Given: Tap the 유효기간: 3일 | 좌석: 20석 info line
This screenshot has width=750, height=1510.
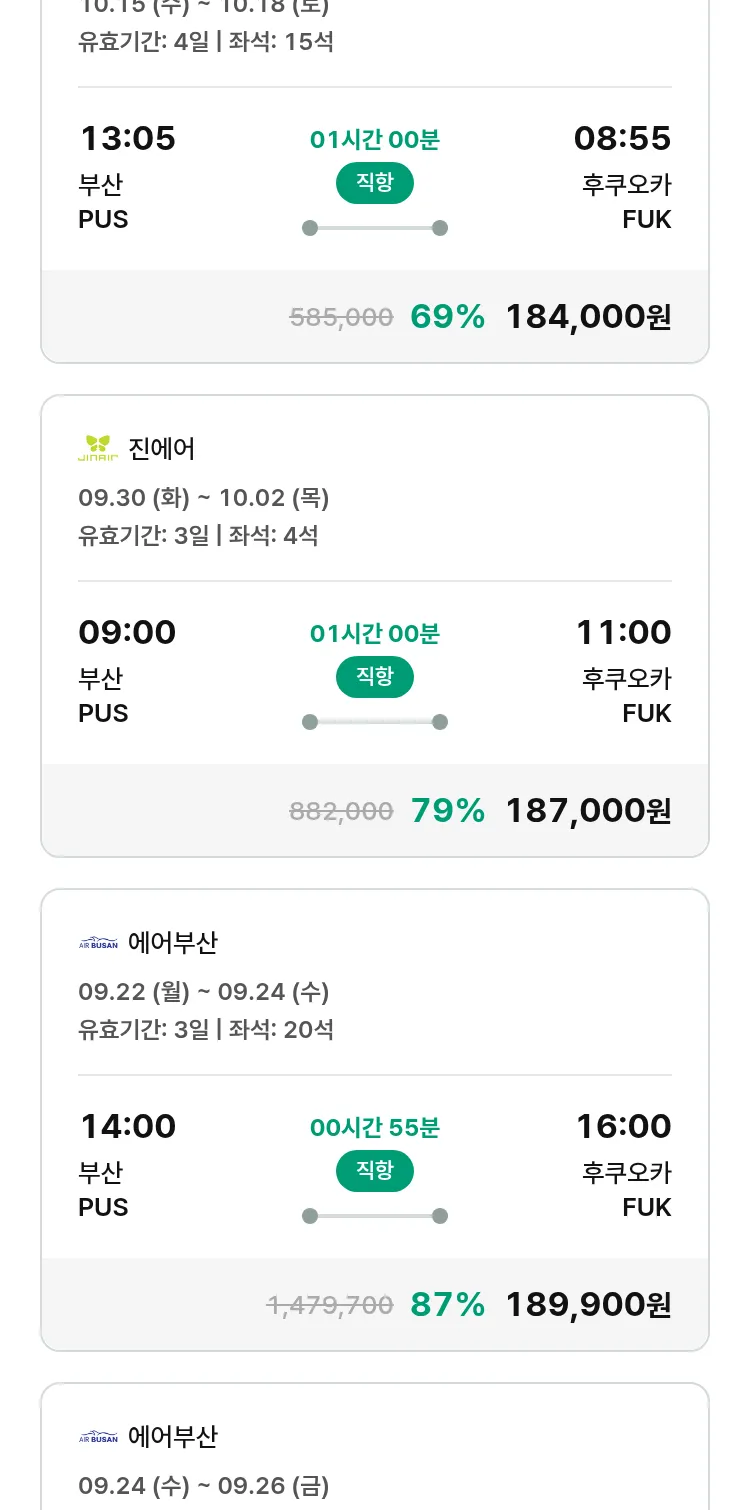Looking at the screenshot, I should point(206,1029).
